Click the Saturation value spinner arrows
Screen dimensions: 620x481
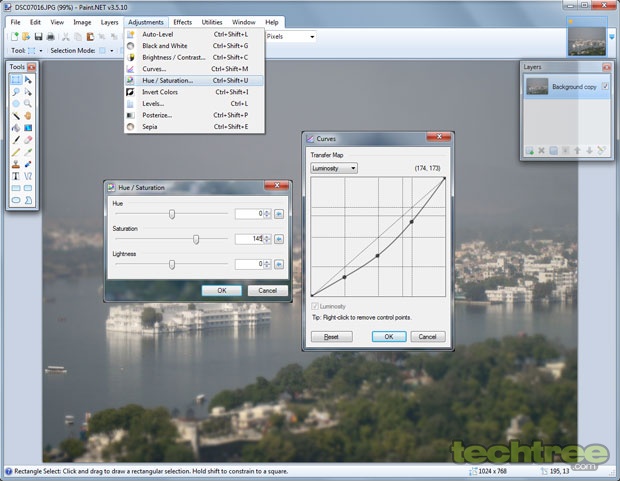[267, 239]
